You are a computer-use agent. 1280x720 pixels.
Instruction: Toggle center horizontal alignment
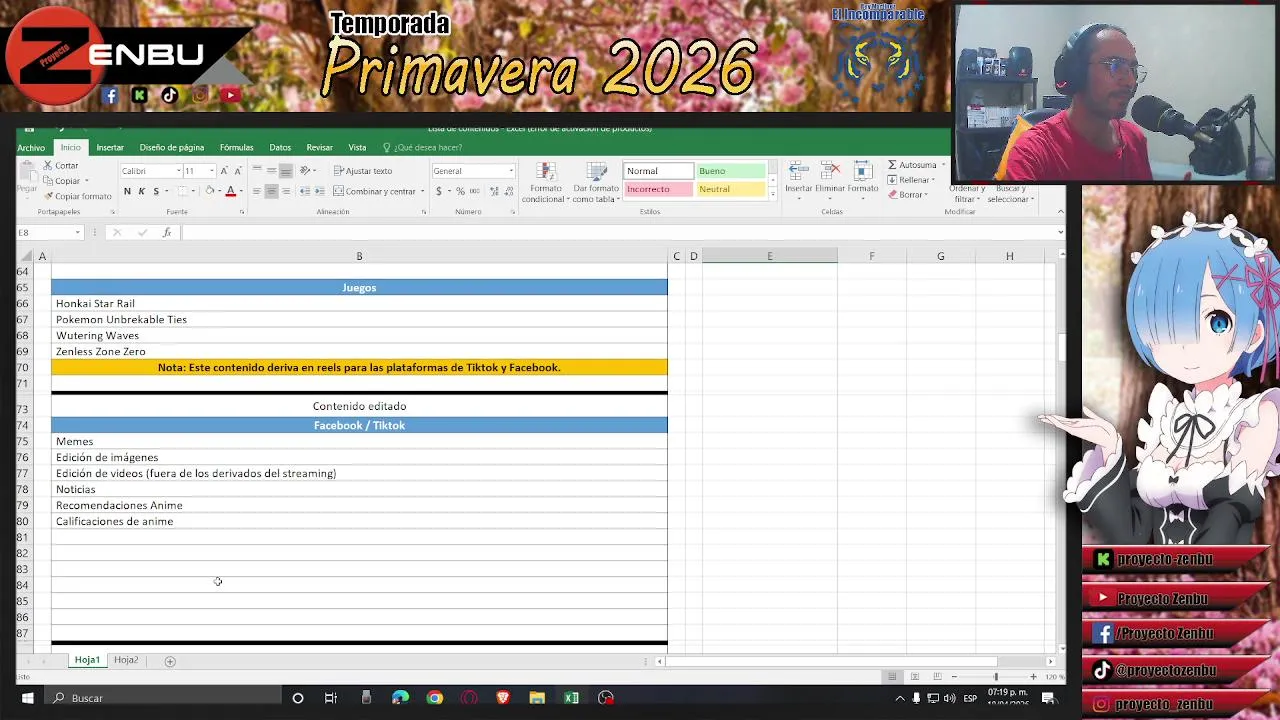271,191
